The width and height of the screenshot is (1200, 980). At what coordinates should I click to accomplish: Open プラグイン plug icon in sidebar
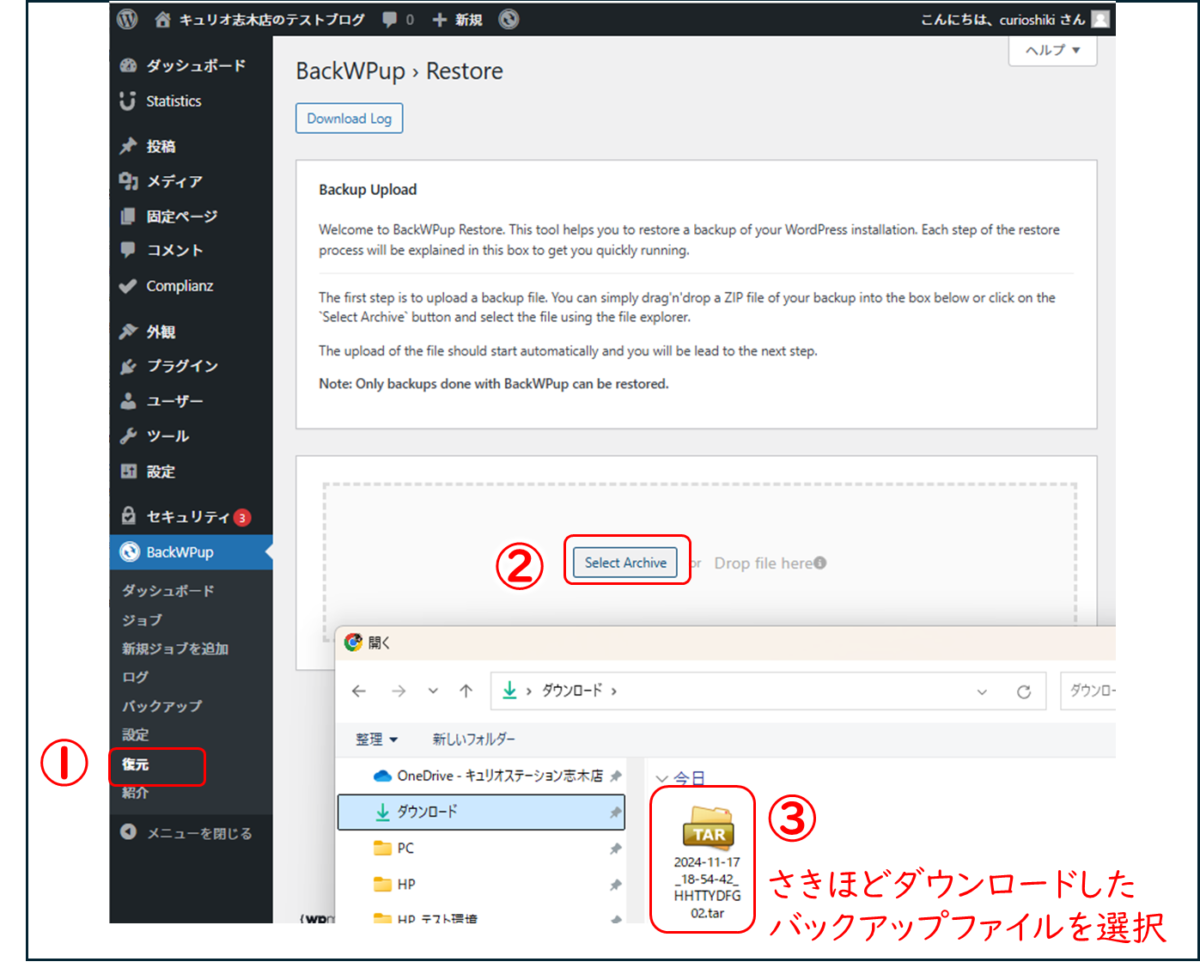pyautogui.click(x=128, y=366)
